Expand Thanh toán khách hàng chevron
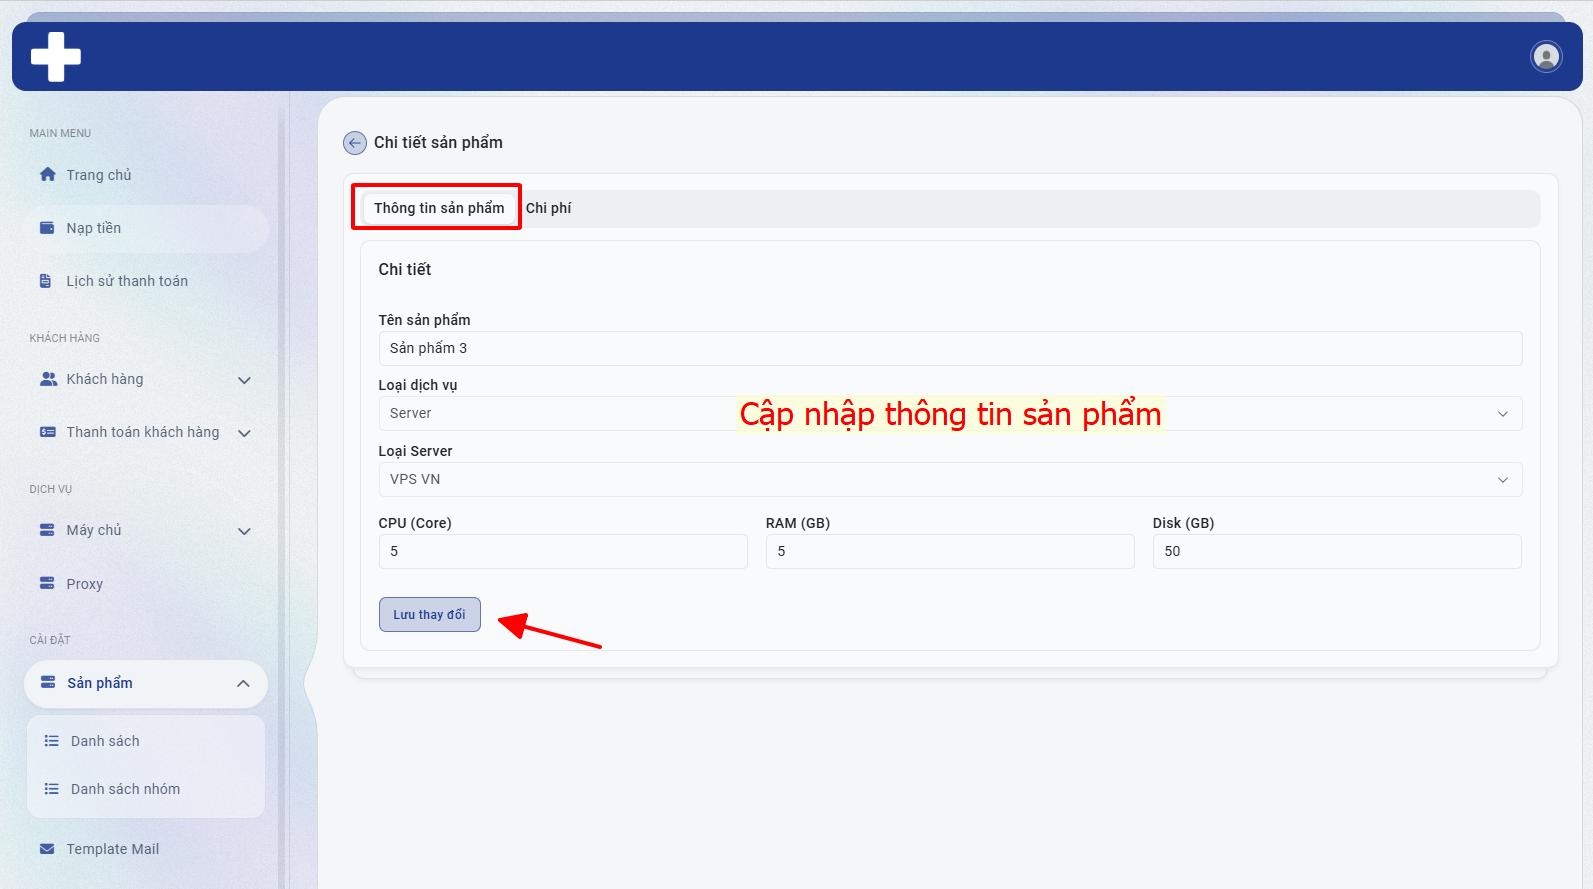The height and width of the screenshot is (889, 1593). (x=244, y=433)
